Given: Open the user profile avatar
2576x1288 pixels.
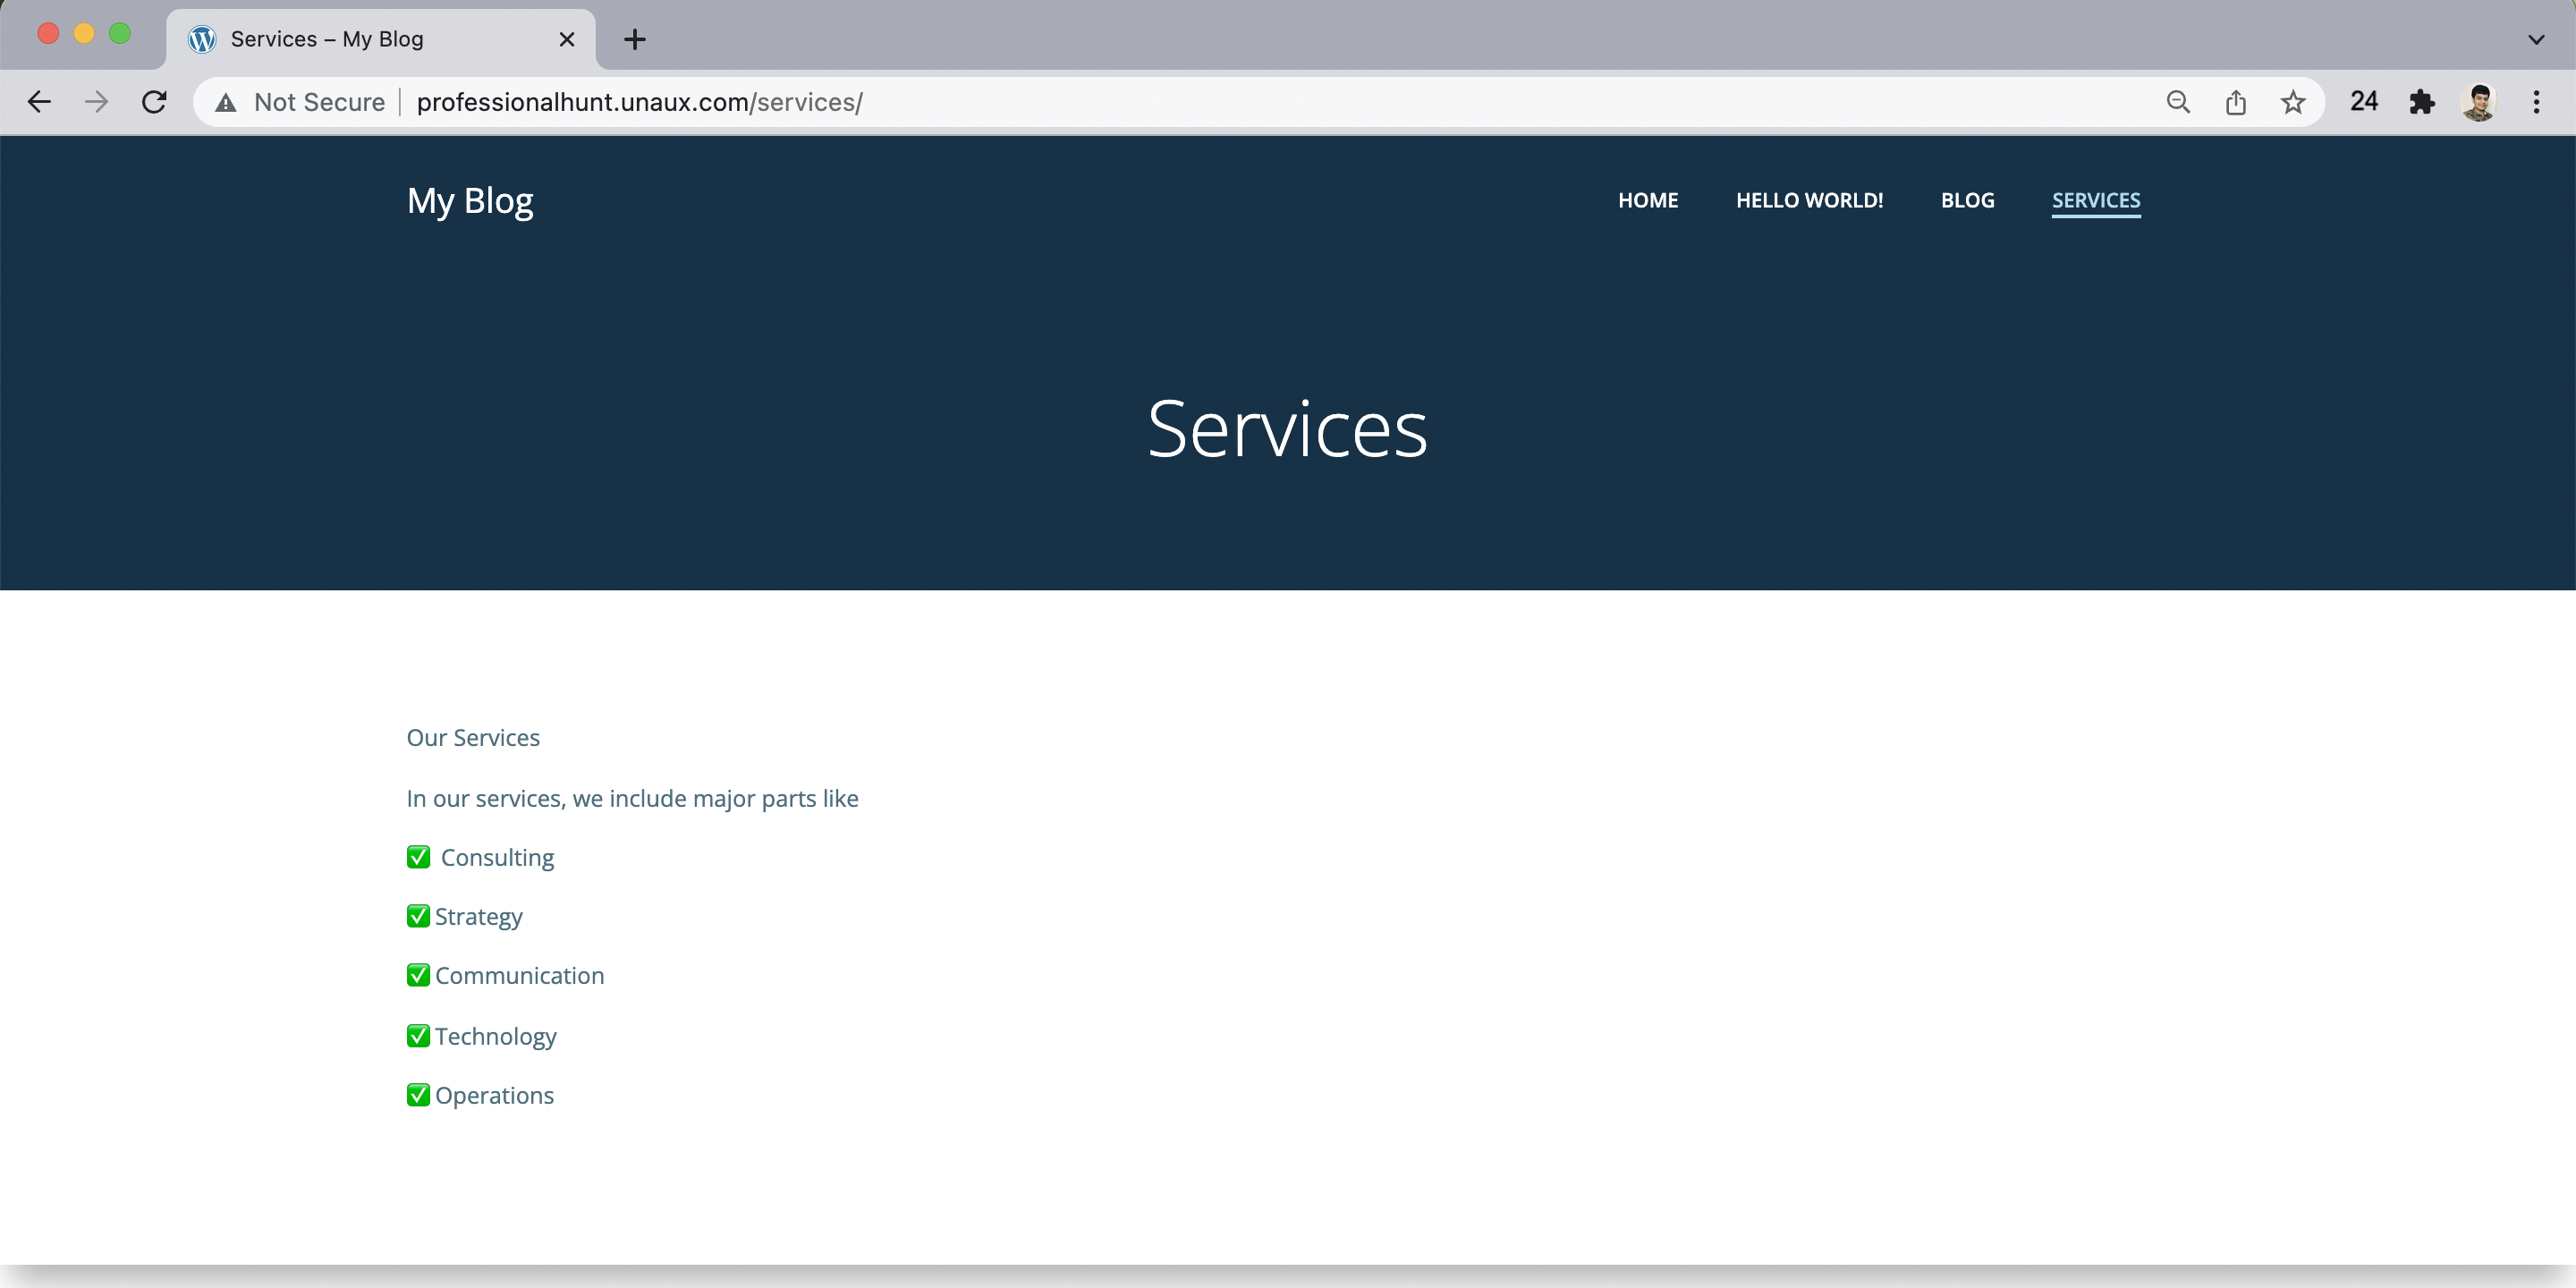Looking at the screenshot, I should (x=2479, y=102).
